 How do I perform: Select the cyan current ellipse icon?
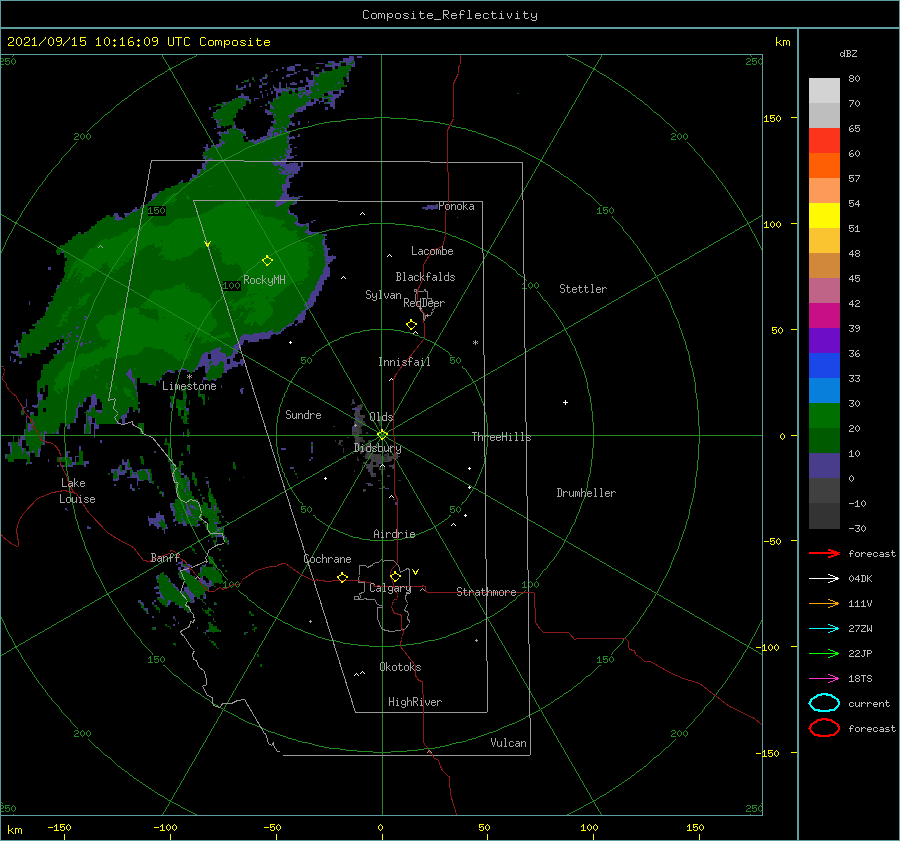(x=824, y=703)
